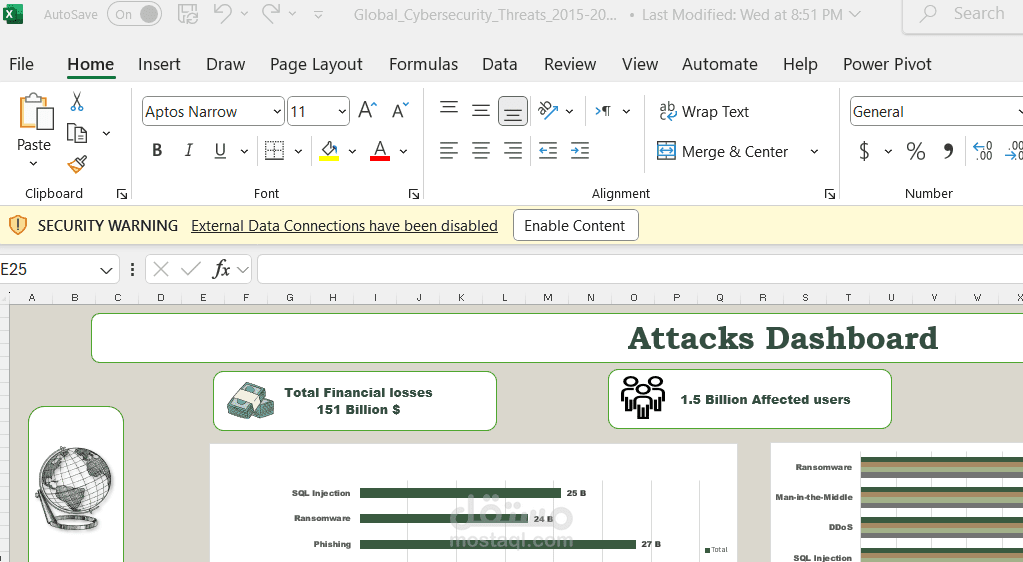Image resolution: width=1023 pixels, height=562 pixels.
Task: Click Decrease Indent icon
Action: [548, 151]
